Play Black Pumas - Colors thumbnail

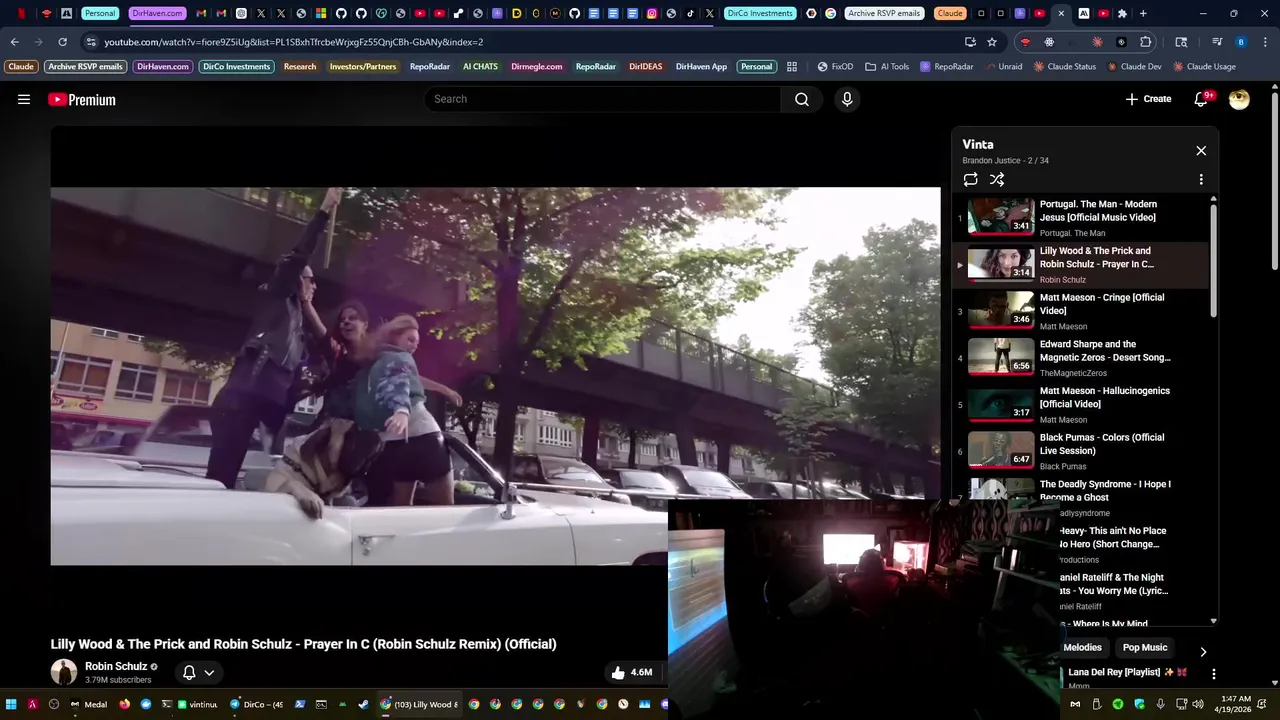point(1001,450)
